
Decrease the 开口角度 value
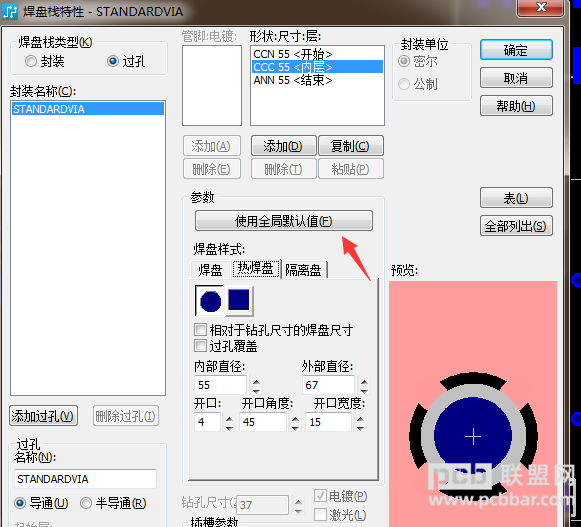(295, 427)
